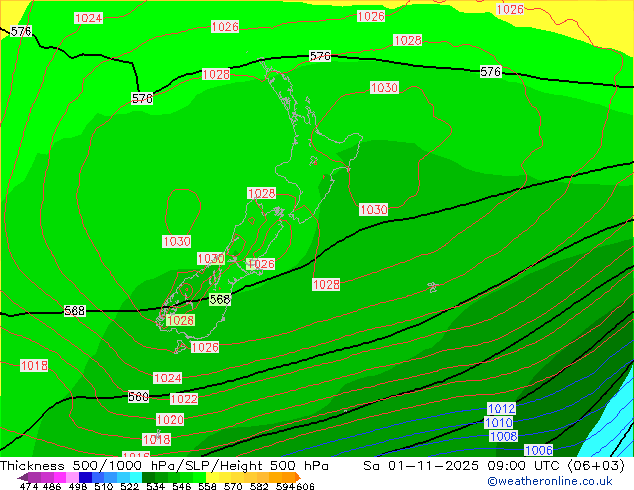Click the legend value '510'
The height and width of the screenshot is (490, 634).
pos(104,486)
